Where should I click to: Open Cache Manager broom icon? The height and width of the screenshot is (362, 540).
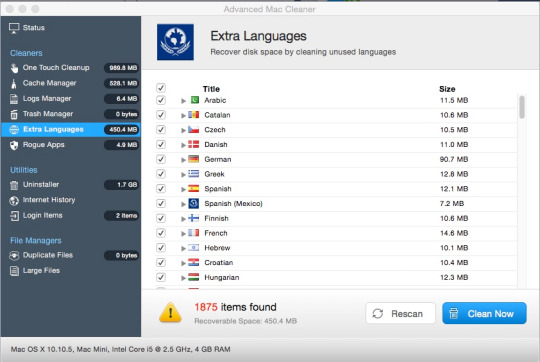14,84
